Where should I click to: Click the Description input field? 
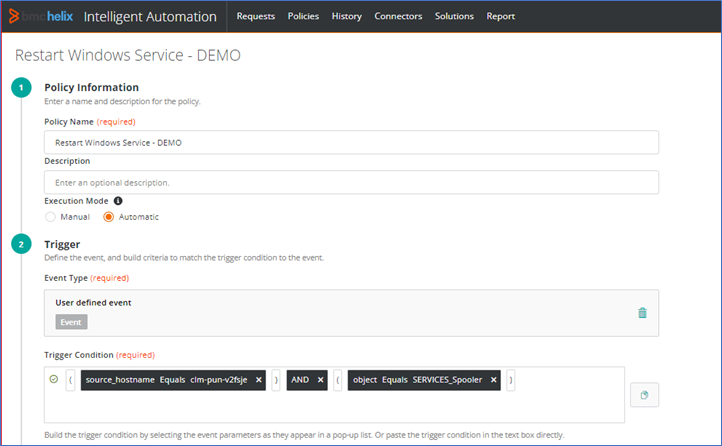(x=351, y=182)
